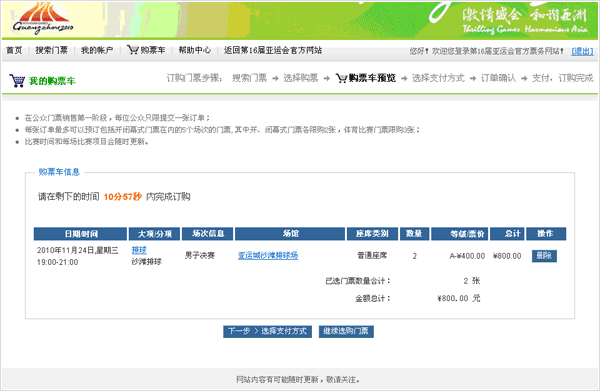Viewport: 600px width, 391px height.
Task: Click the 男子决赛 session cell
Action: click(200, 255)
